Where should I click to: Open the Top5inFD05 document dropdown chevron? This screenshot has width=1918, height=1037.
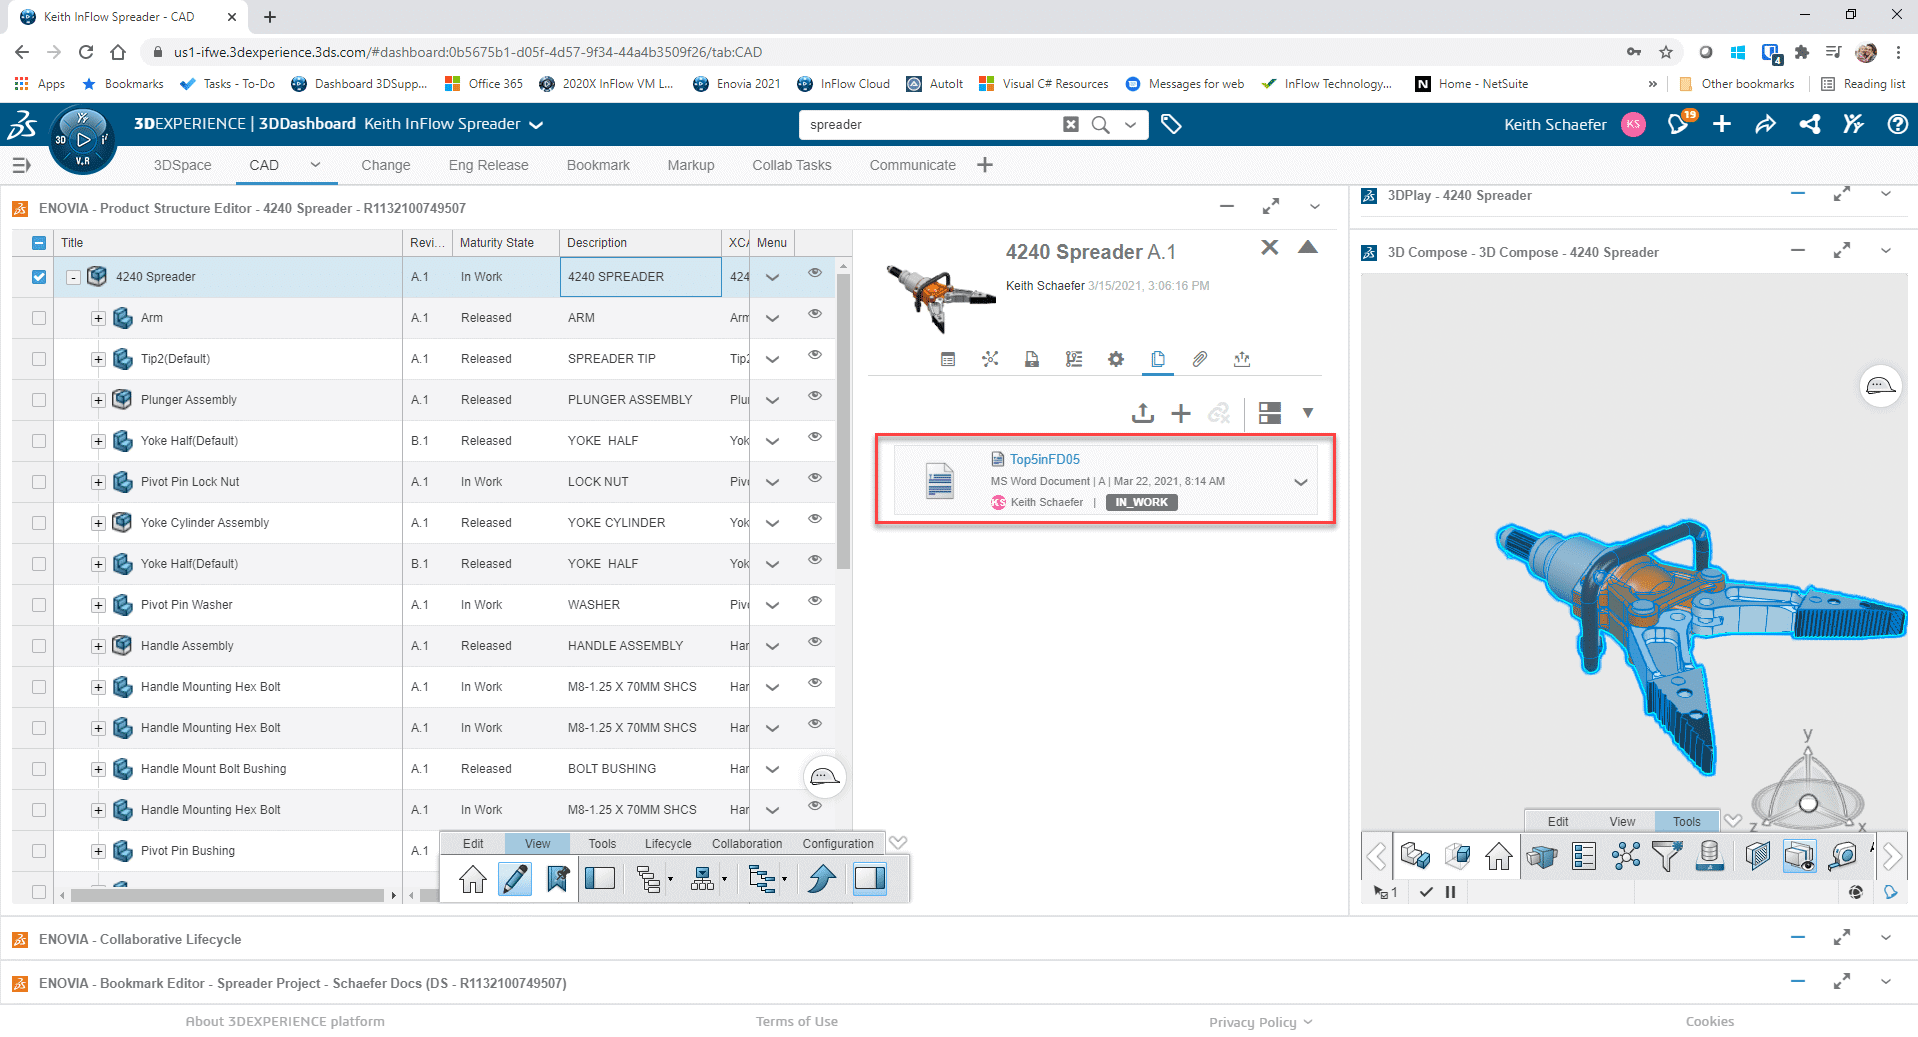pyautogui.click(x=1301, y=482)
